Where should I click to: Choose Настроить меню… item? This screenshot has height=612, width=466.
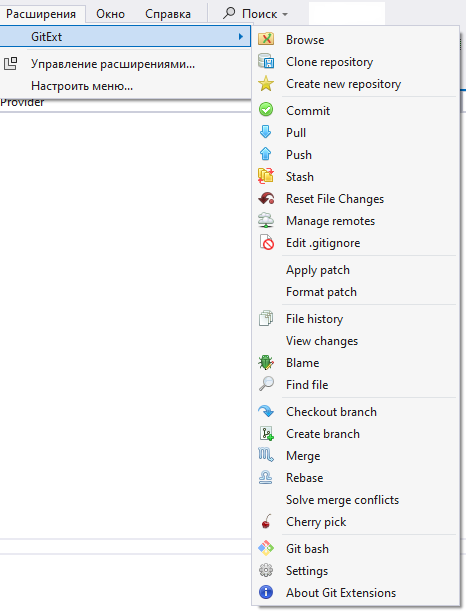(x=125, y=85)
